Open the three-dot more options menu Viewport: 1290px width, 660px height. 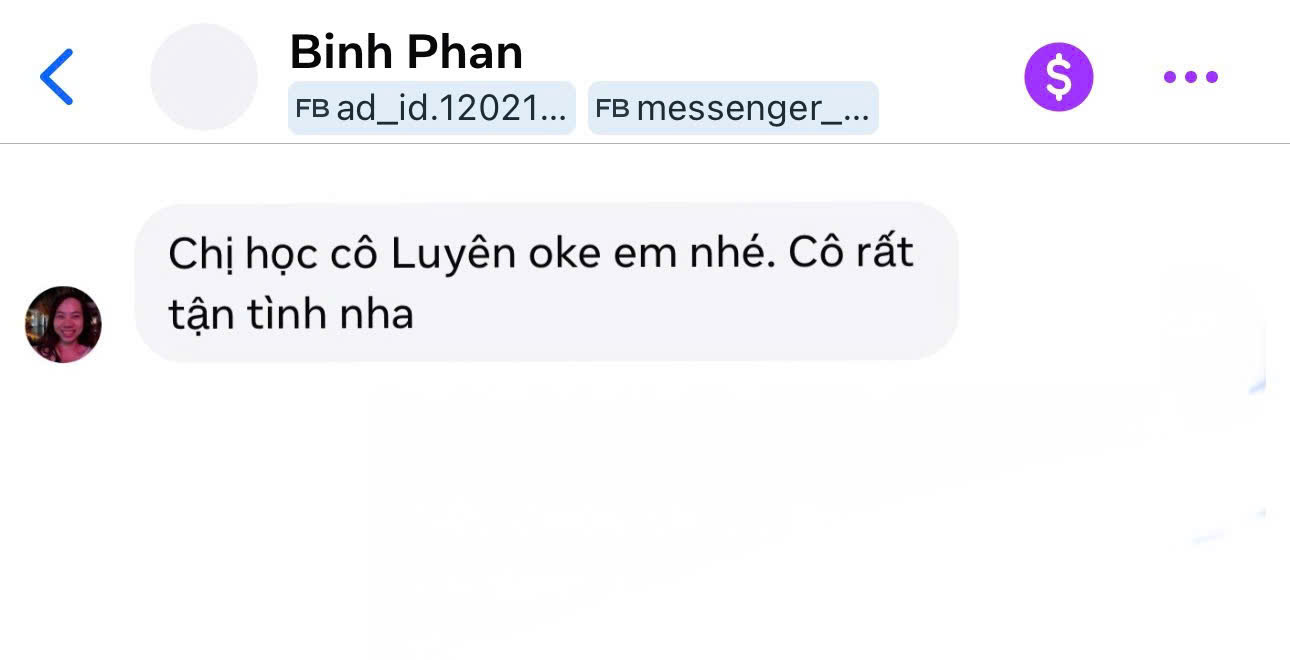pos(1190,77)
